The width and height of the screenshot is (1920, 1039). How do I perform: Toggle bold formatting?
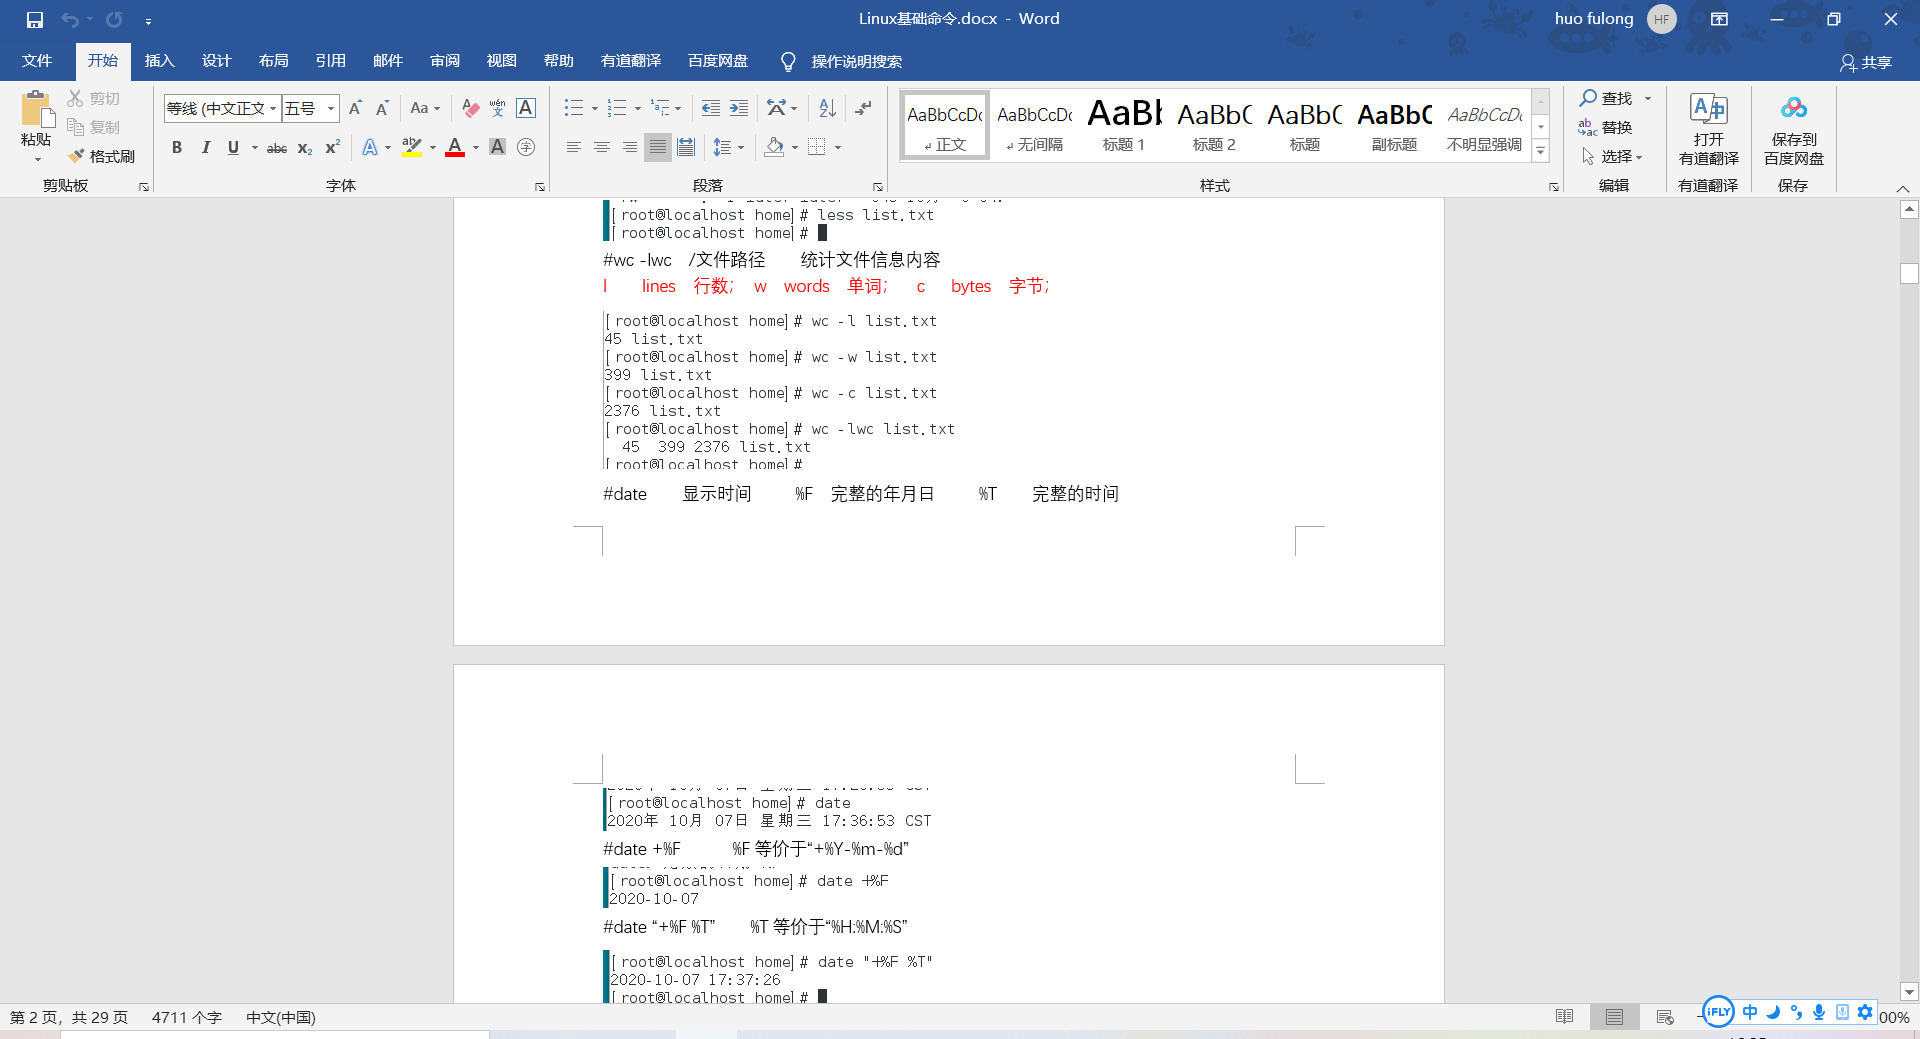[x=177, y=148]
